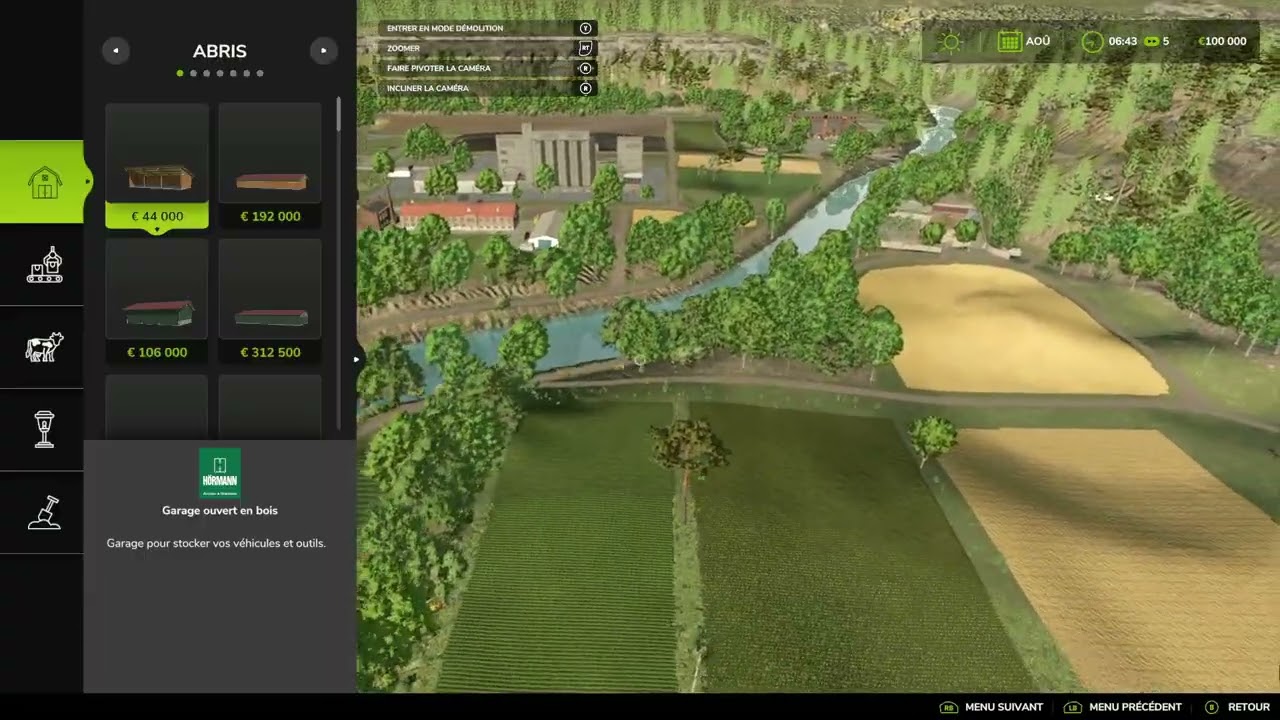
Task: Click the 'Garage ouvert en bois' title
Action: 220,510
